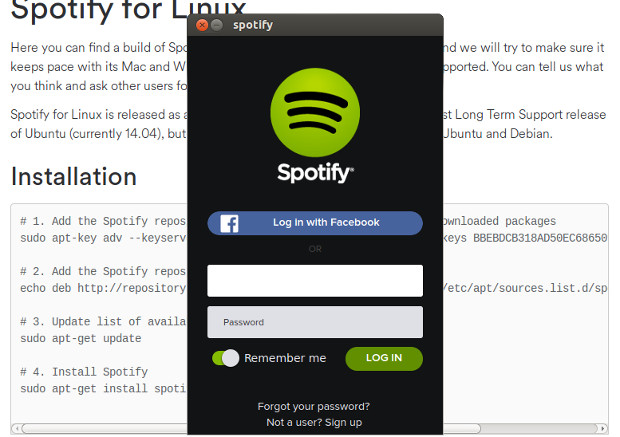Click the Spotify logo circle icon
Viewport: 620px width, 437px height.
coord(315,113)
